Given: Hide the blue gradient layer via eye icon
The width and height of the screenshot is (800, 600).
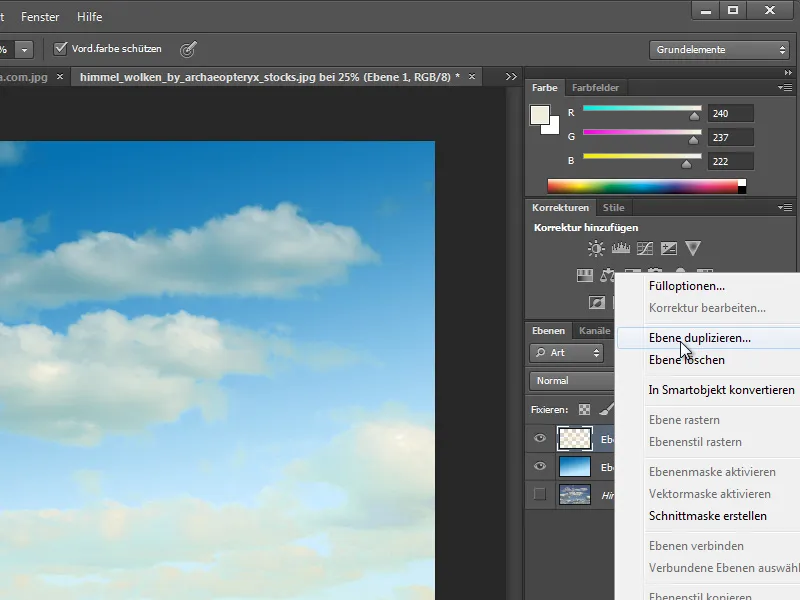Looking at the screenshot, I should tap(540, 466).
